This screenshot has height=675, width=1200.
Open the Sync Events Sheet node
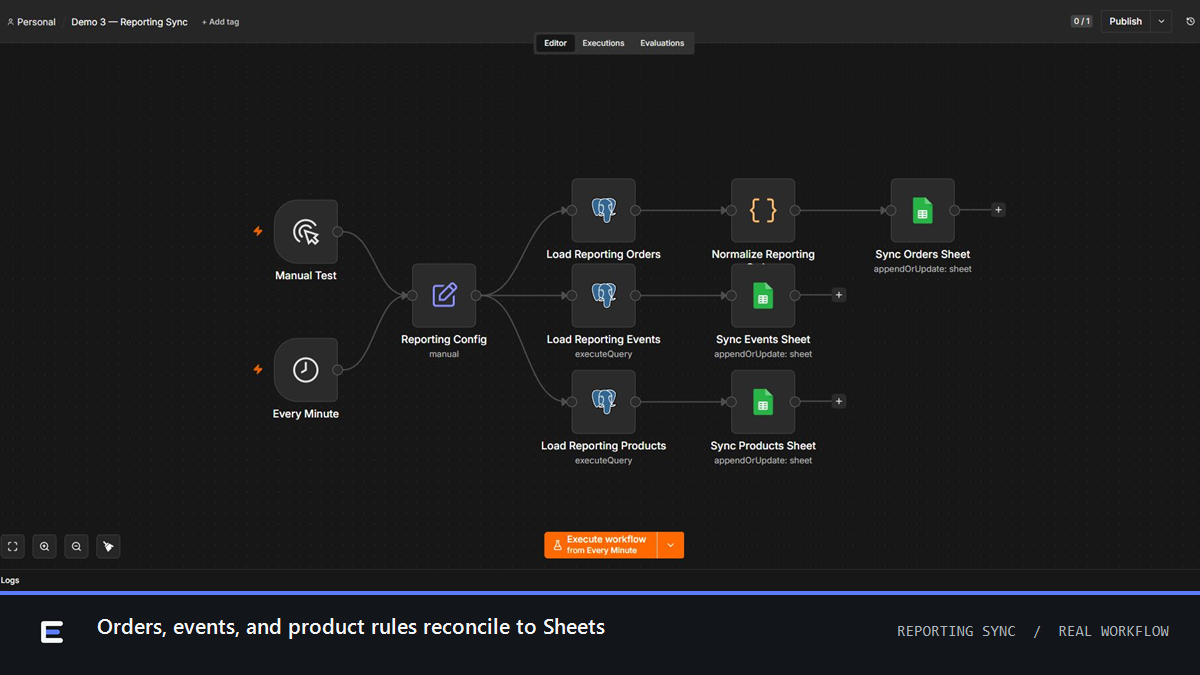(x=763, y=295)
